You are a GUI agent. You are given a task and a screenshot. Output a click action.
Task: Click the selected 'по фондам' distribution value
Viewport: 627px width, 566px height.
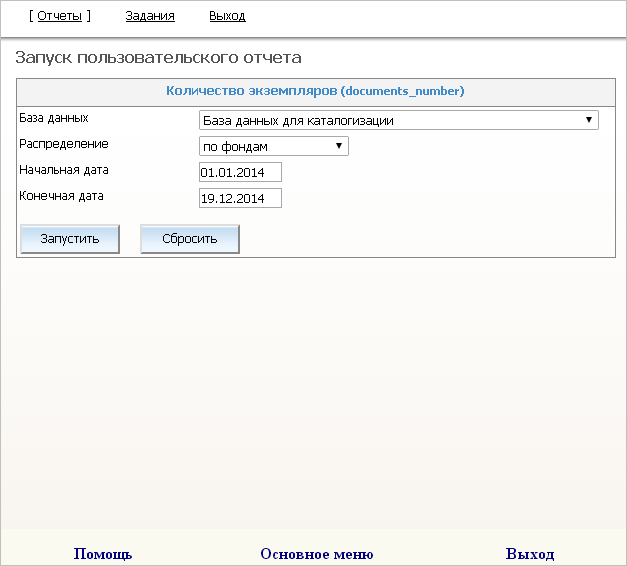pos(236,147)
